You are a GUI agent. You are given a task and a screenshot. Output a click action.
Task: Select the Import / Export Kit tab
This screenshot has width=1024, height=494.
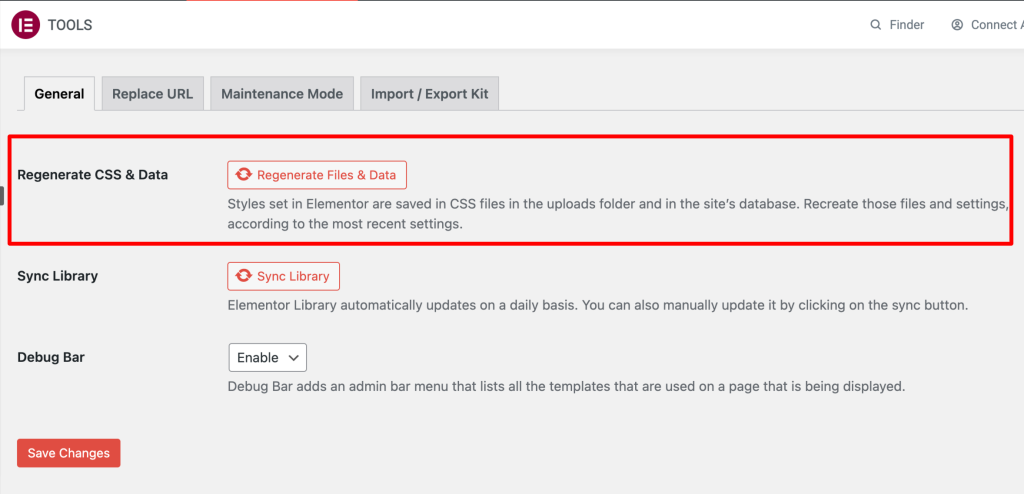[429, 94]
